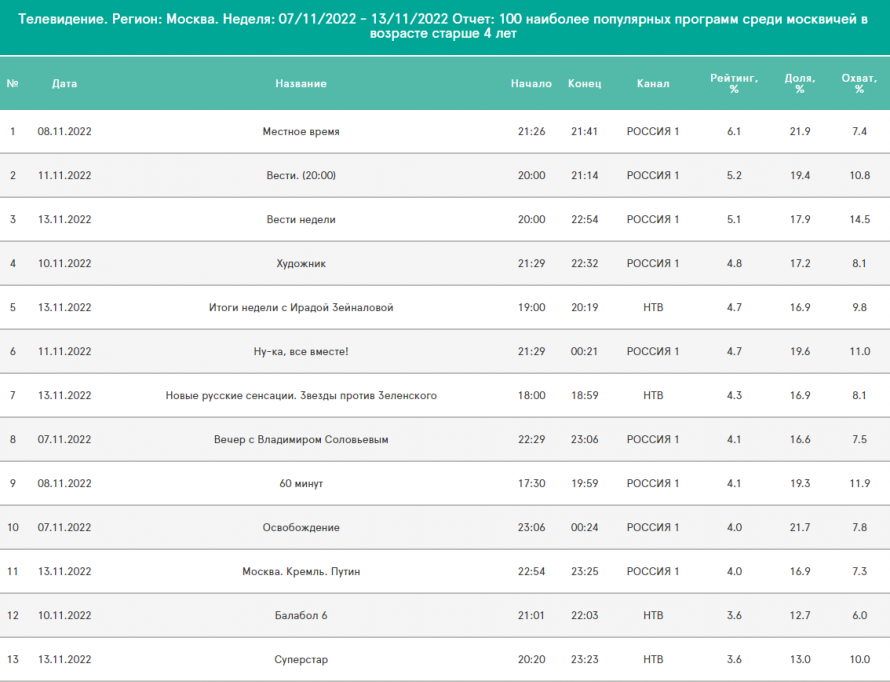Click share 16.6 in Соловьев row
This screenshot has height=682, width=890.
pos(800,439)
